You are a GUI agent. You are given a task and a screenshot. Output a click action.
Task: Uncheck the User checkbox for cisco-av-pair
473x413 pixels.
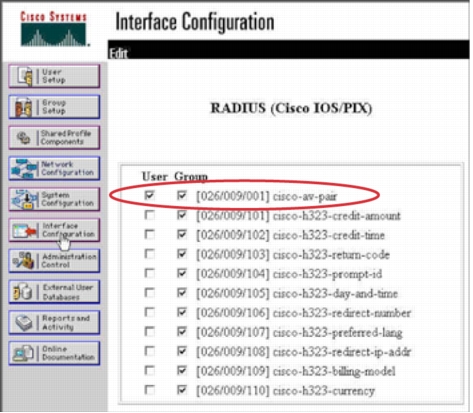pos(150,195)
